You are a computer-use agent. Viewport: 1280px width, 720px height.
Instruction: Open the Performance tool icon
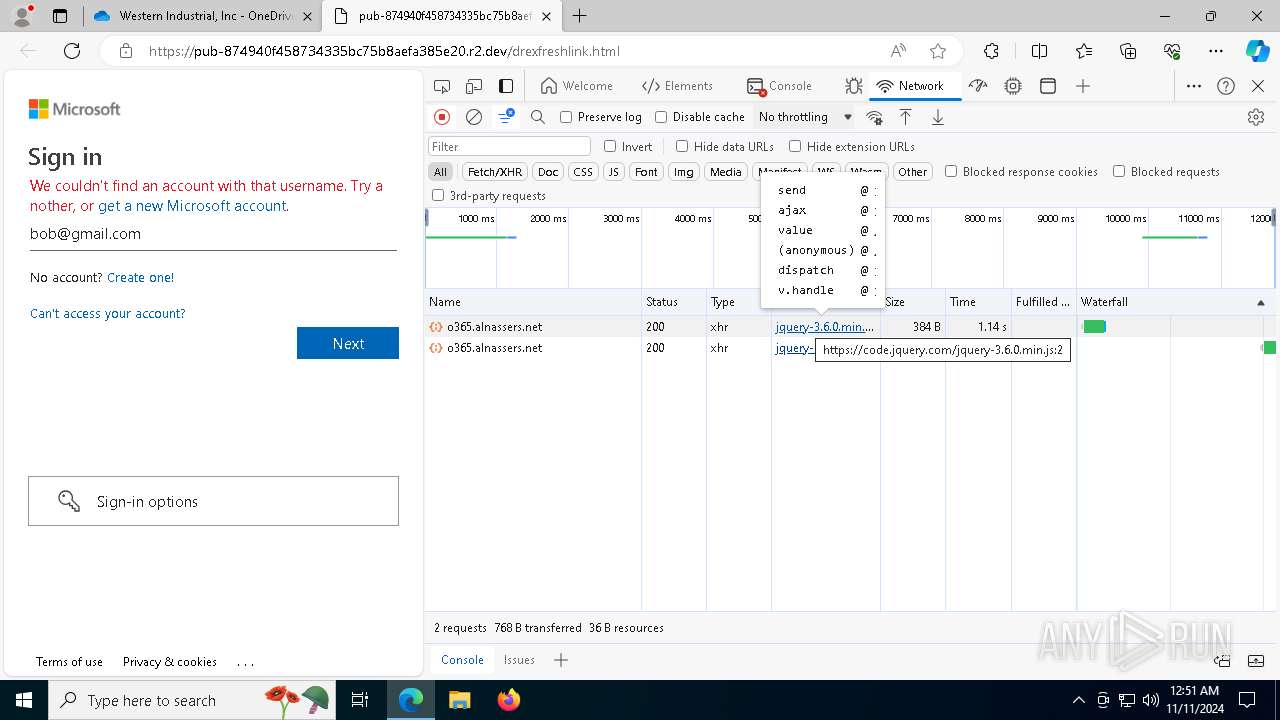click(x=978, y=86)
